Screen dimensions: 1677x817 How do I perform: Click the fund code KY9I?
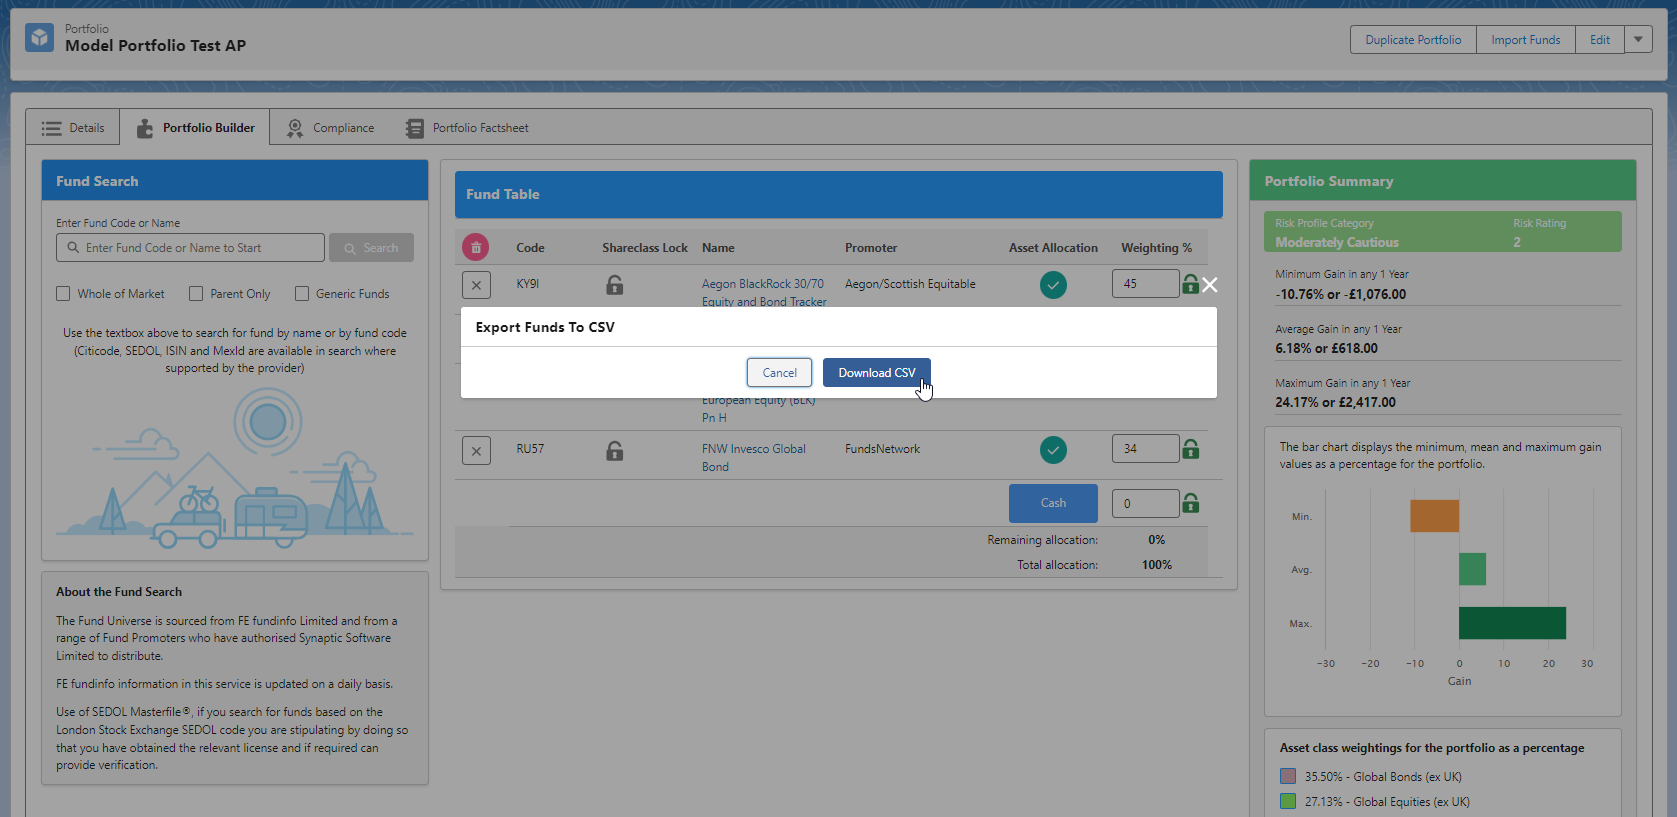click(x=527, y=284)
